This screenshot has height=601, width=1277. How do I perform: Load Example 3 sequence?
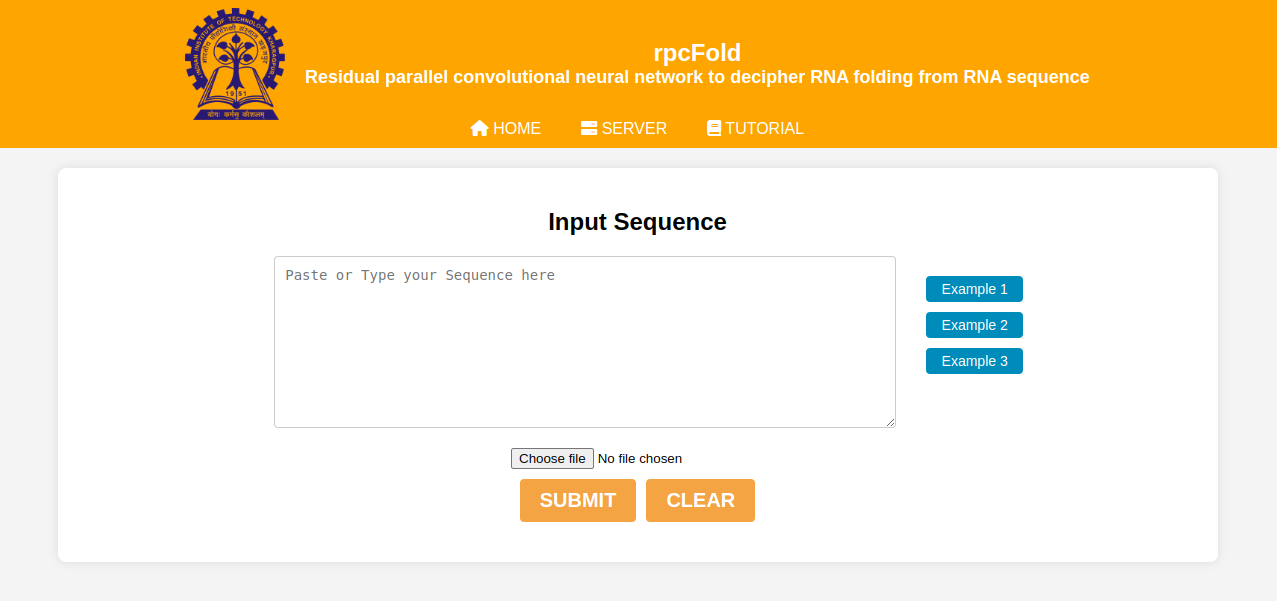click(974, 361)
